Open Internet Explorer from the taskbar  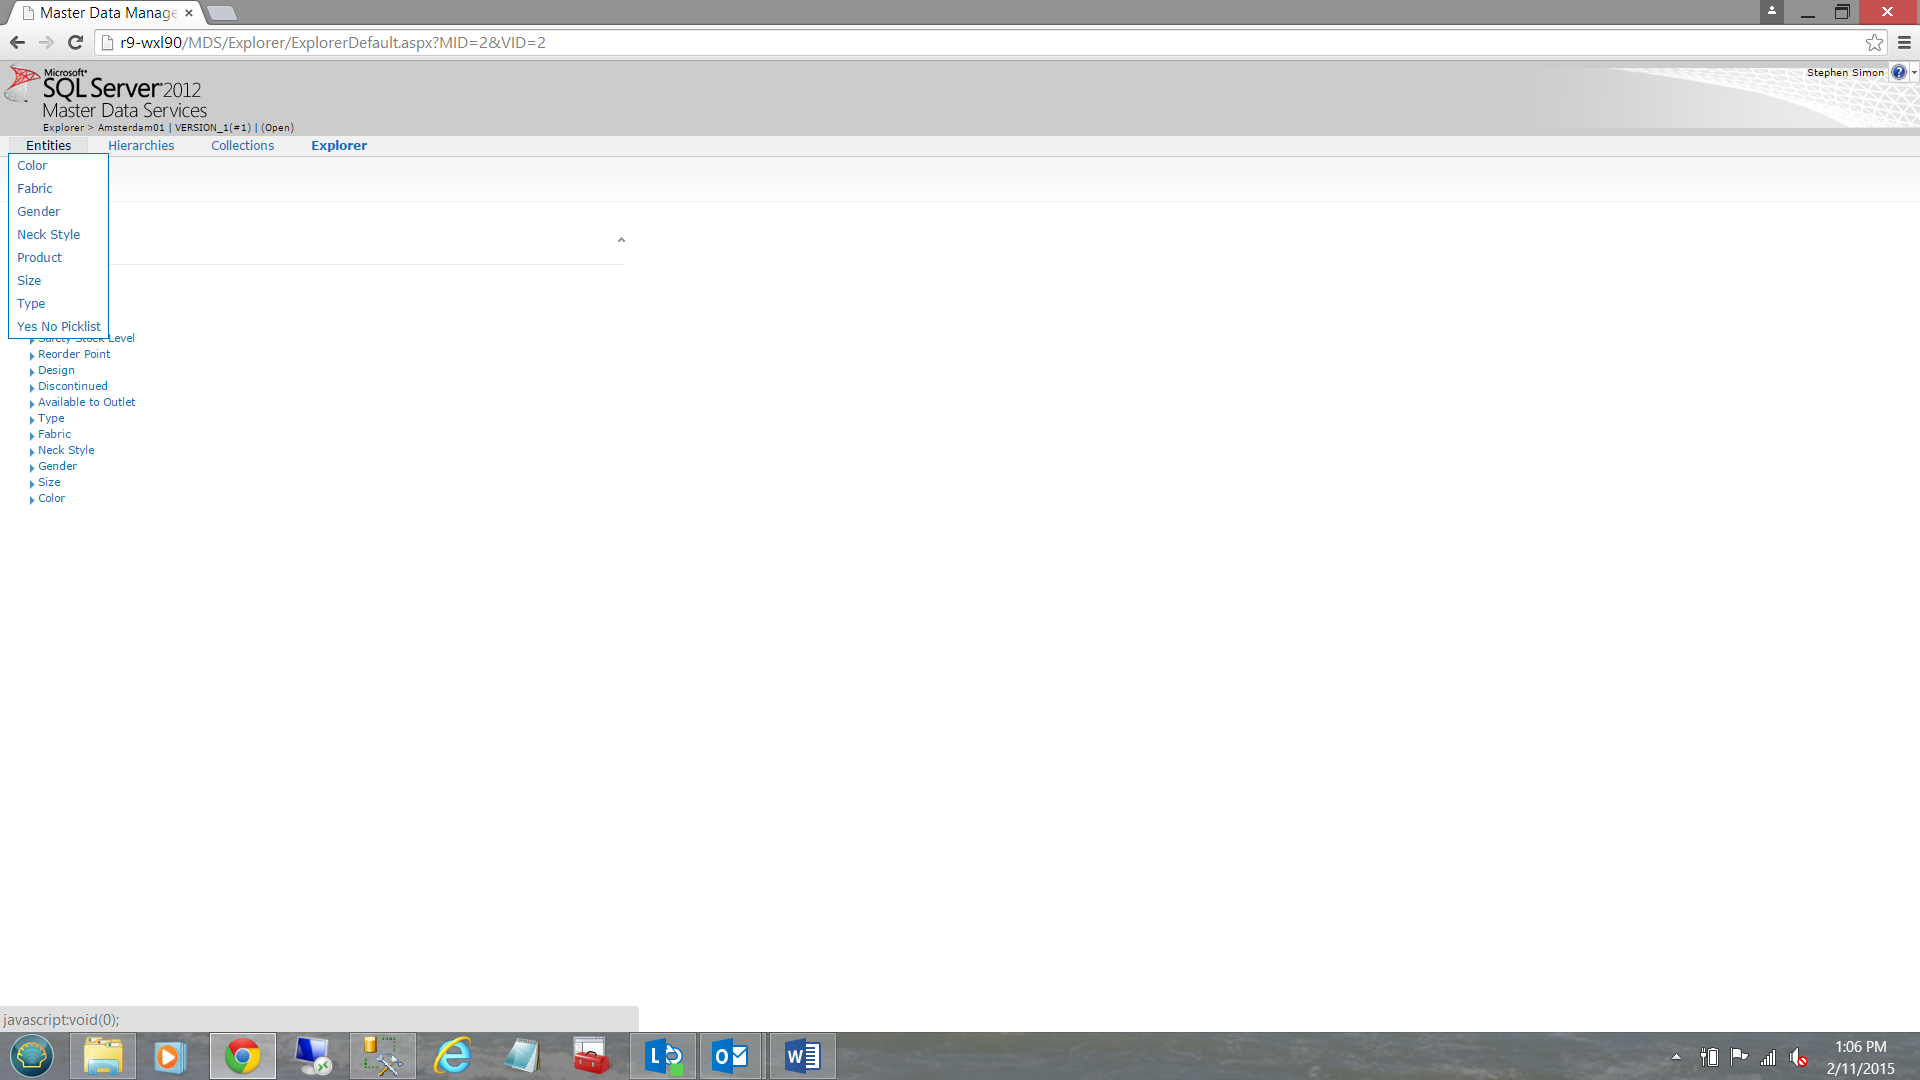(452, 1056)
